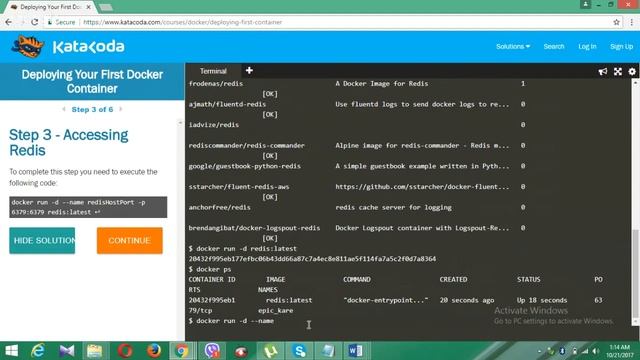Run the docker run redisHostPort code snippet

[88, 207]
